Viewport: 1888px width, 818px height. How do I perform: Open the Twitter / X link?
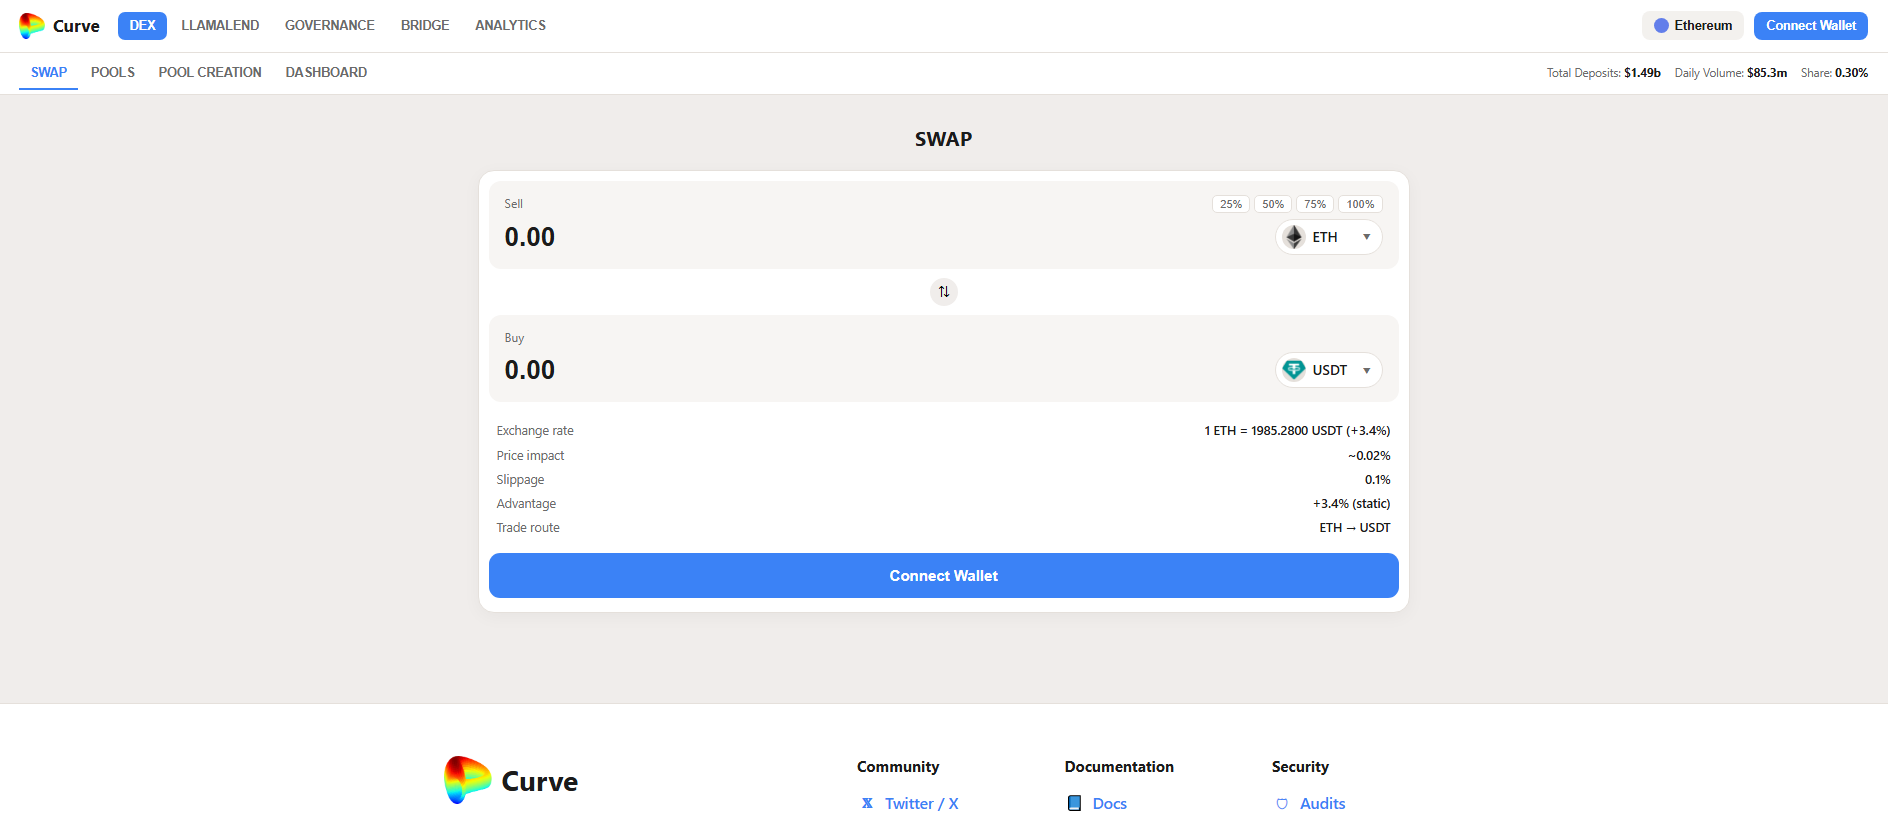tap(921, 803)
